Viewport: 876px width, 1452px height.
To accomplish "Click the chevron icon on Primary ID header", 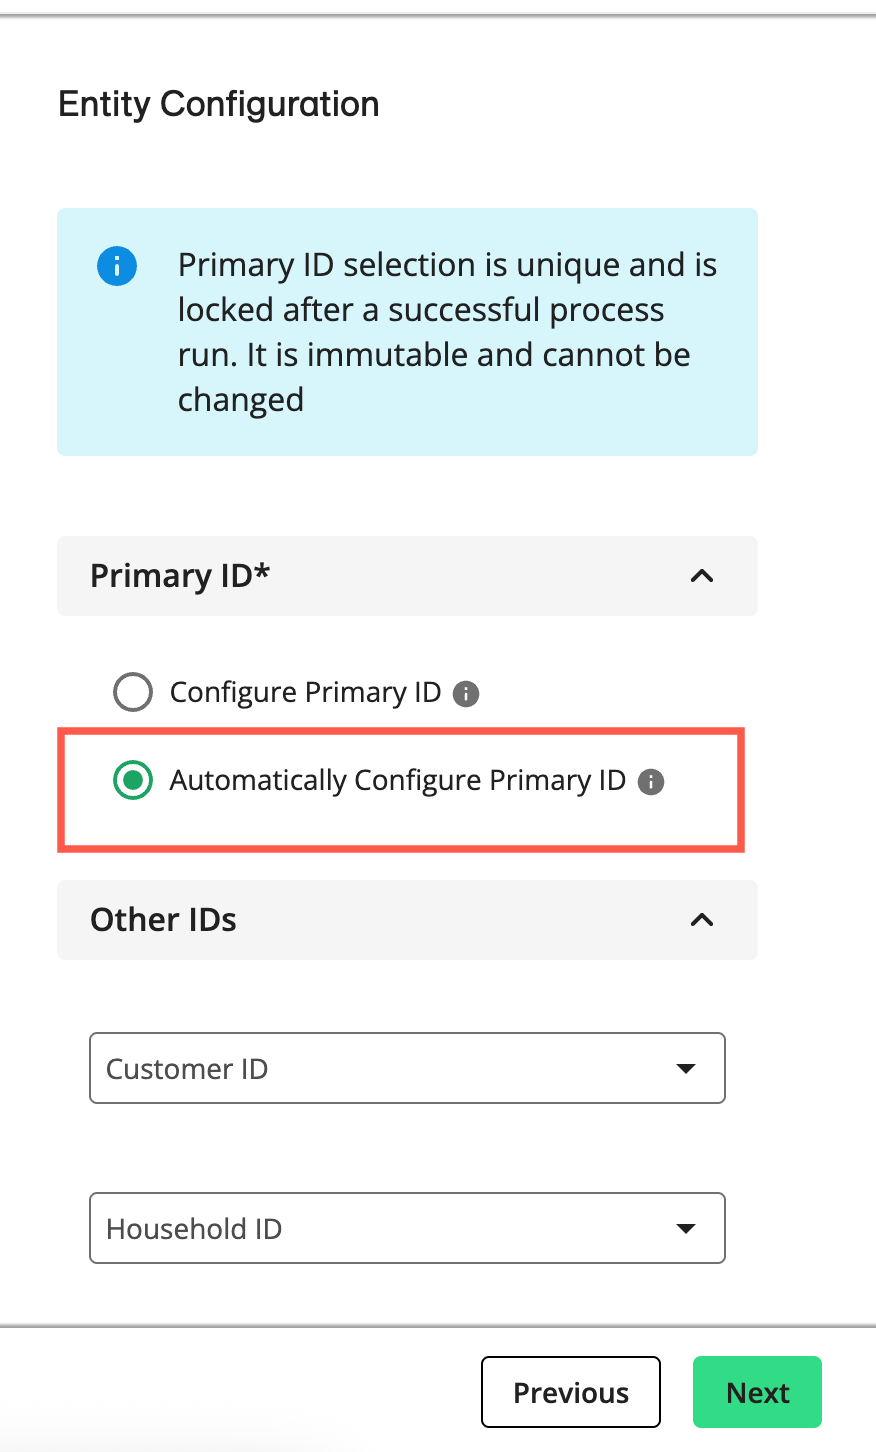I will 702,576.
